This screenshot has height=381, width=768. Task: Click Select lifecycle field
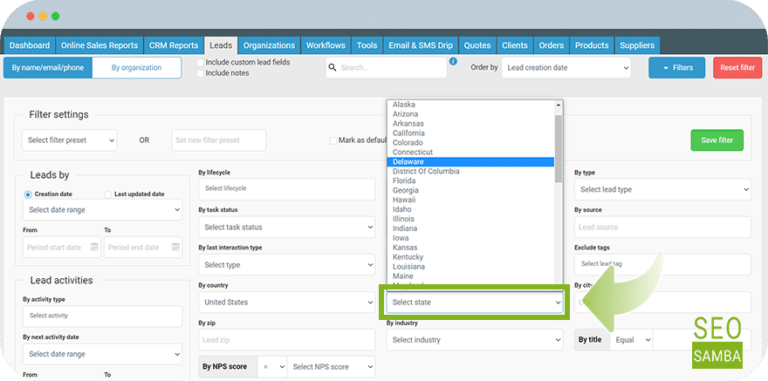pyautogui.click(x=287, y=189)
